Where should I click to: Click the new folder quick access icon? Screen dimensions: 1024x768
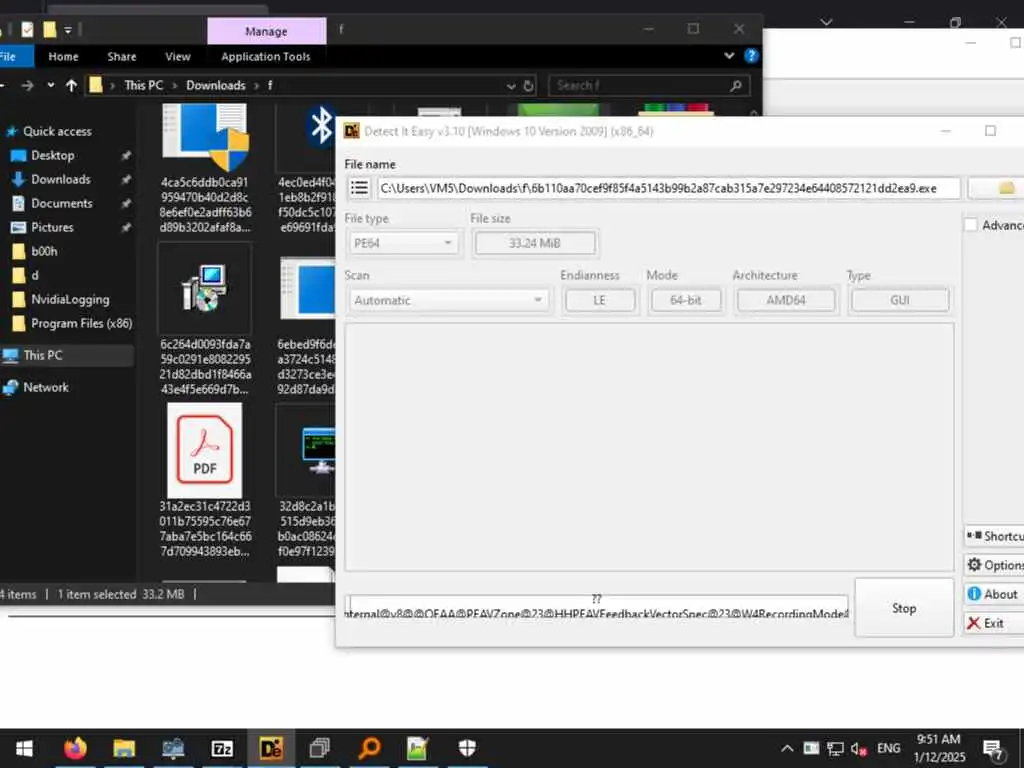50,30
